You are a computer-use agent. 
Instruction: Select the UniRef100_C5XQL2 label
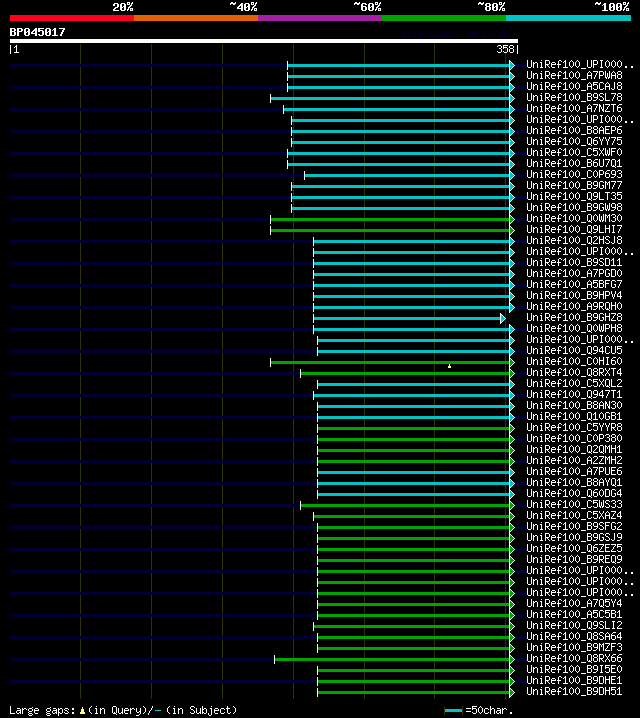point(574,383)
